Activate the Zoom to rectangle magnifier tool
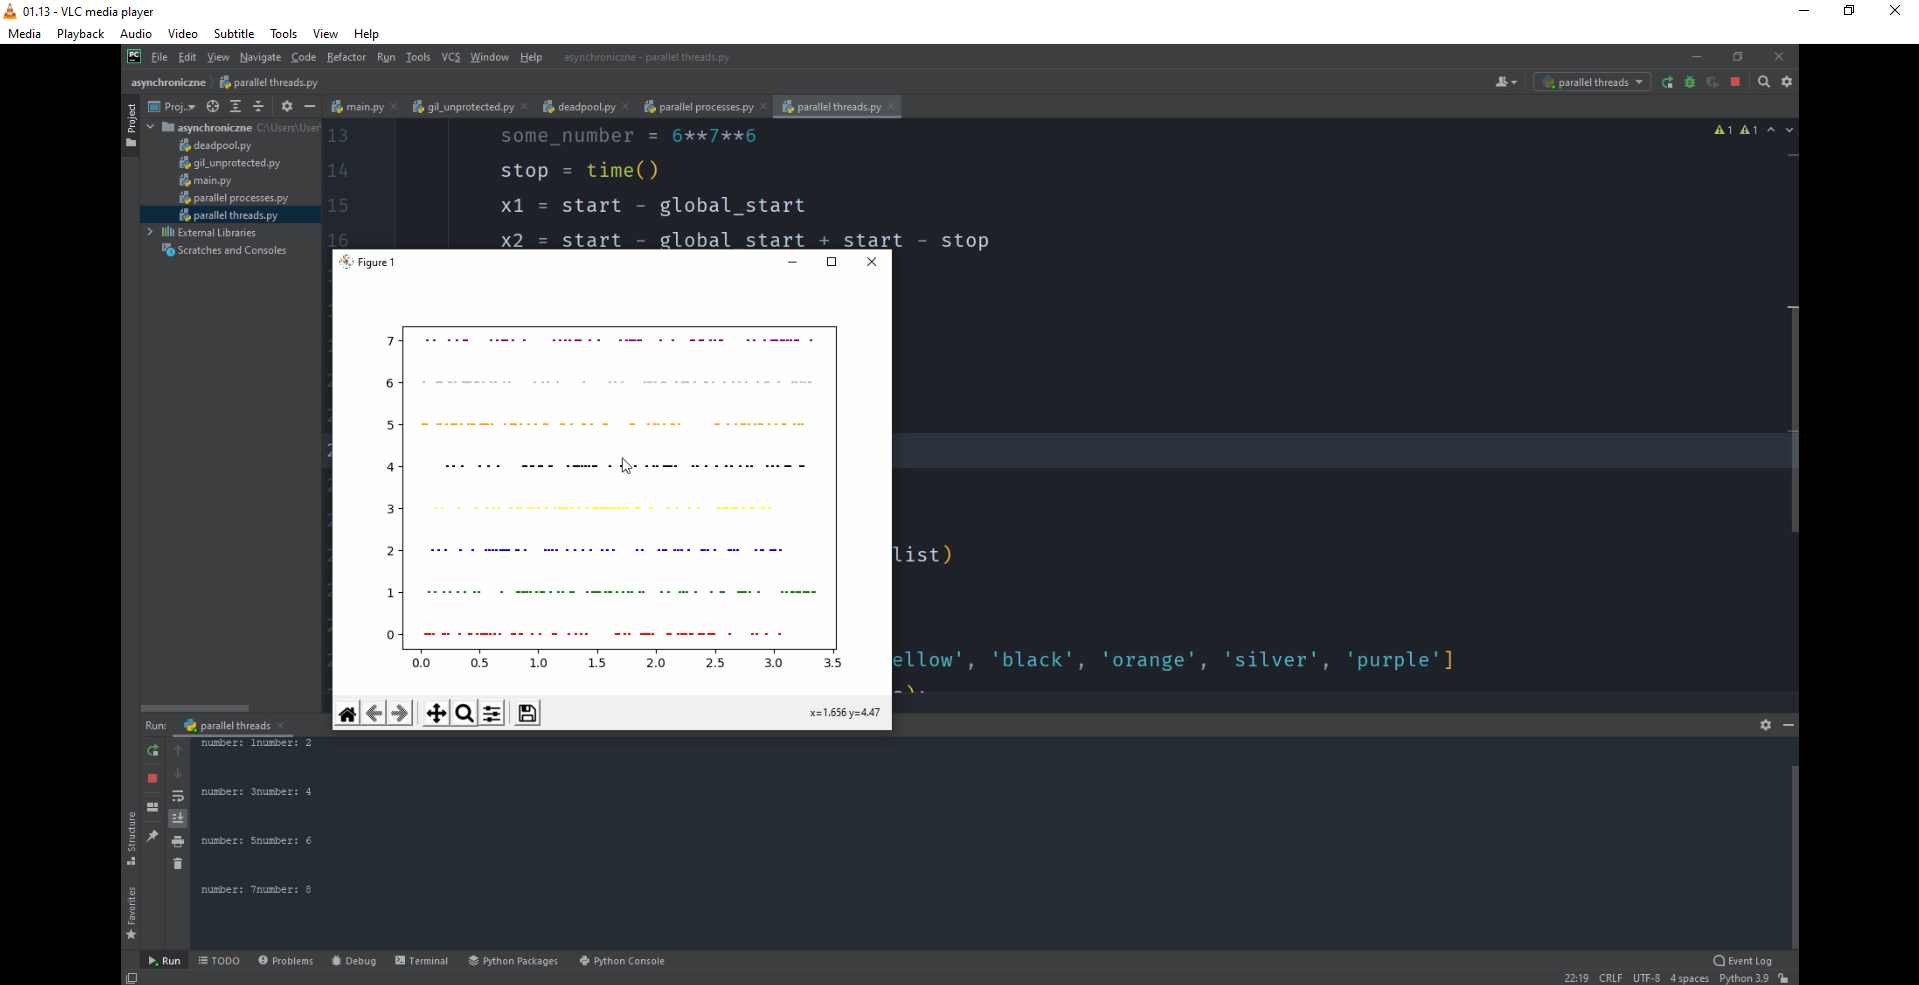The image size is (1919, 985). click(464, 713)
